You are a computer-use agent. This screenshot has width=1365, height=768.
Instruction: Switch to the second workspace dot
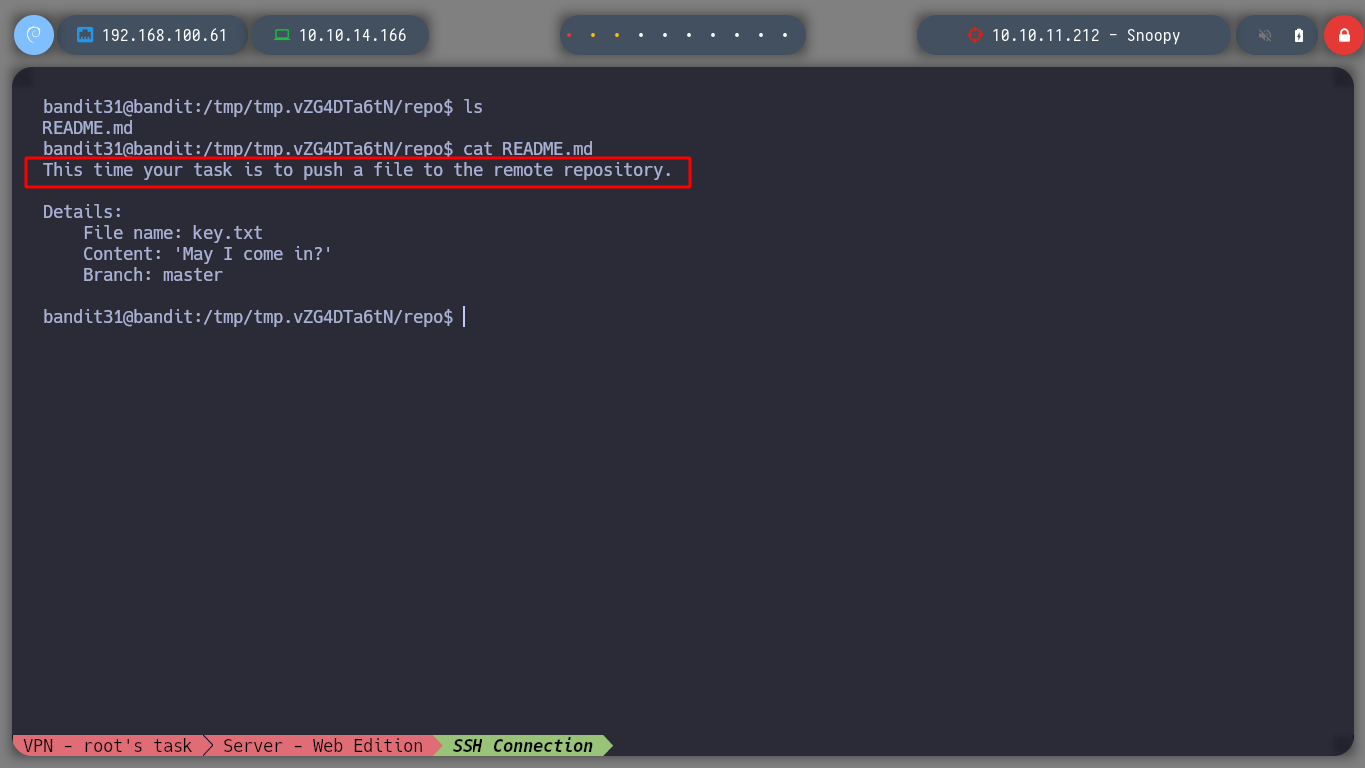click(x=593, y=35)
